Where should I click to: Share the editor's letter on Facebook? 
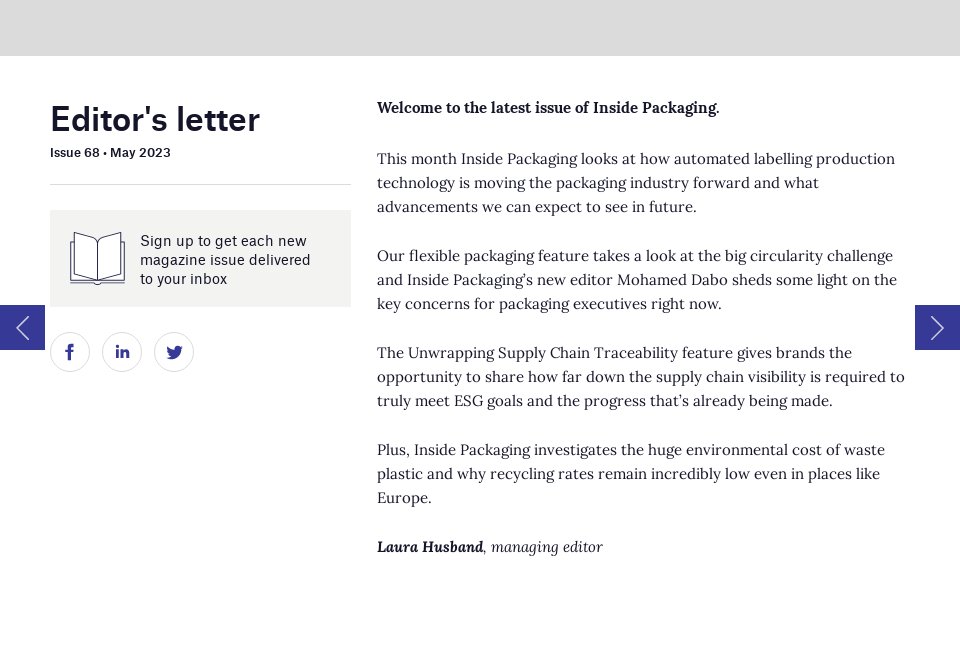click(70, 352)
